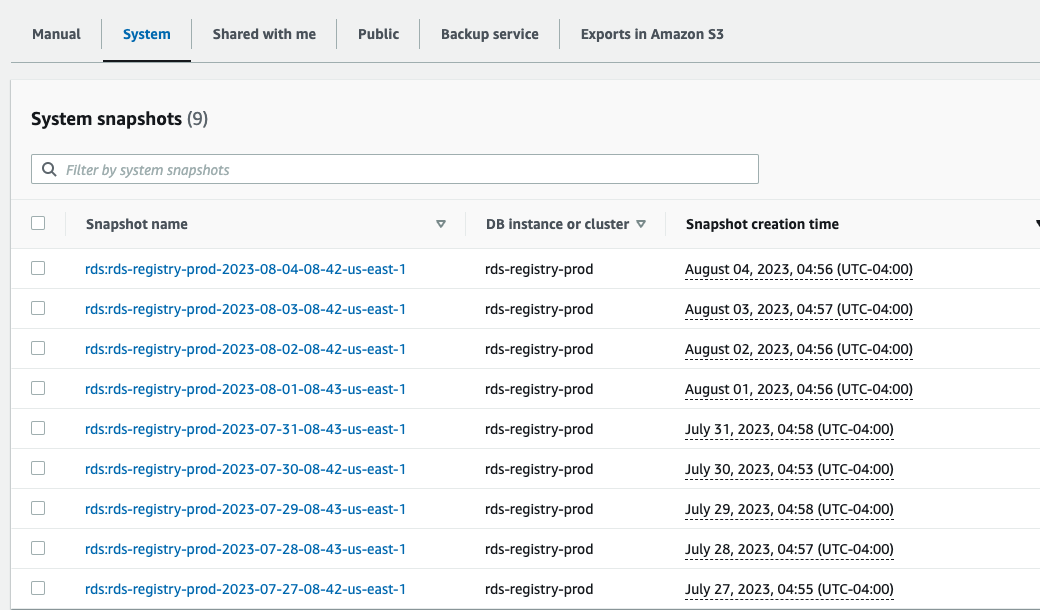Screen dimensions: 1040x610
Task: Click creation time July 30, 2023, 04:53
Action: [789, 469]
